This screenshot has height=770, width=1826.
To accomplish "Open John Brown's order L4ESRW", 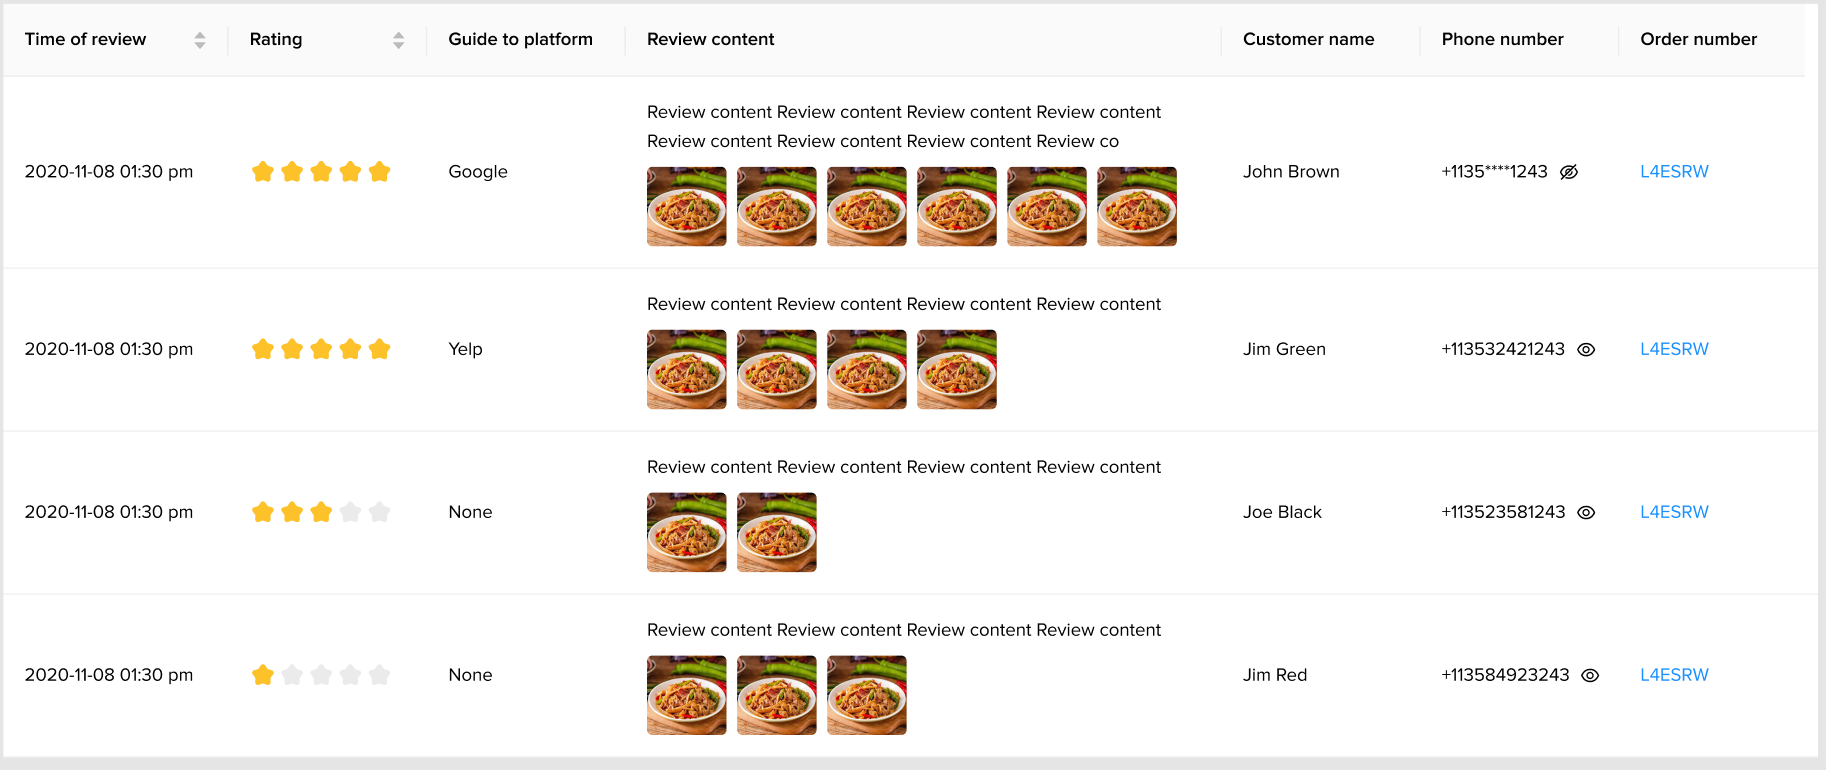I will 1674,172.
